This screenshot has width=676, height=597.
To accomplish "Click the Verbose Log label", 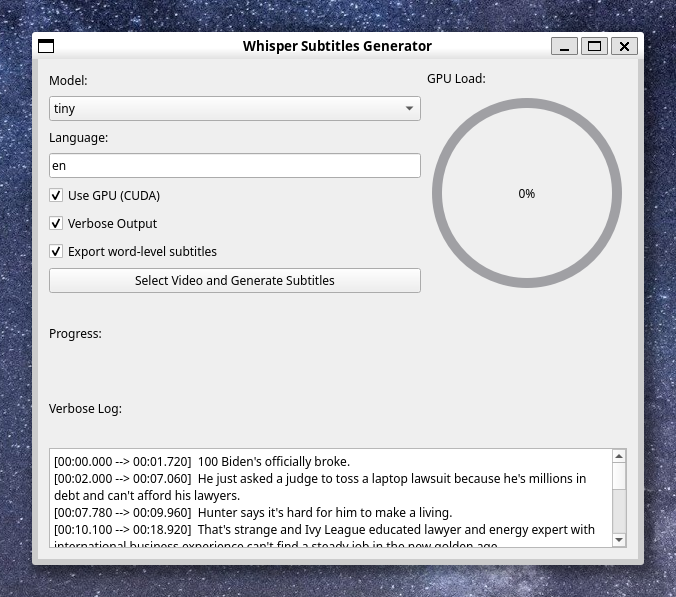I will click(85, 409).
